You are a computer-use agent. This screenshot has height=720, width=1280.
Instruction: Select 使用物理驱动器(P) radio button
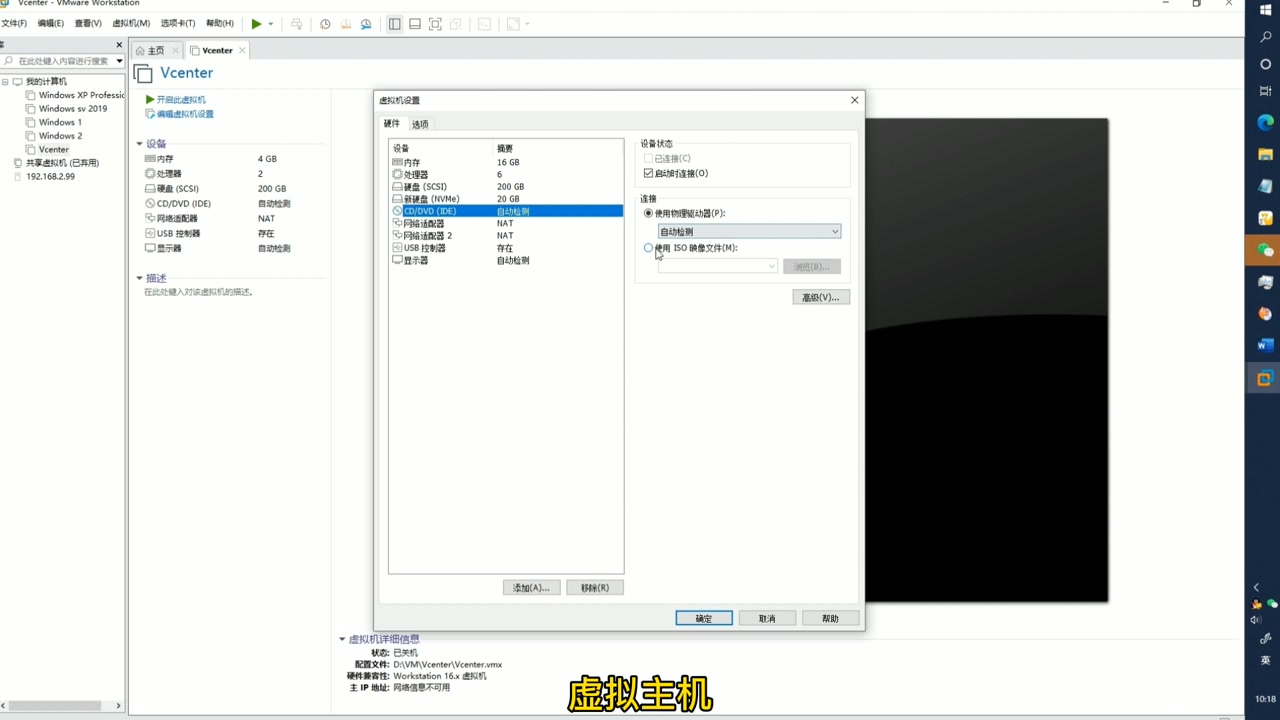pos(648,213)
